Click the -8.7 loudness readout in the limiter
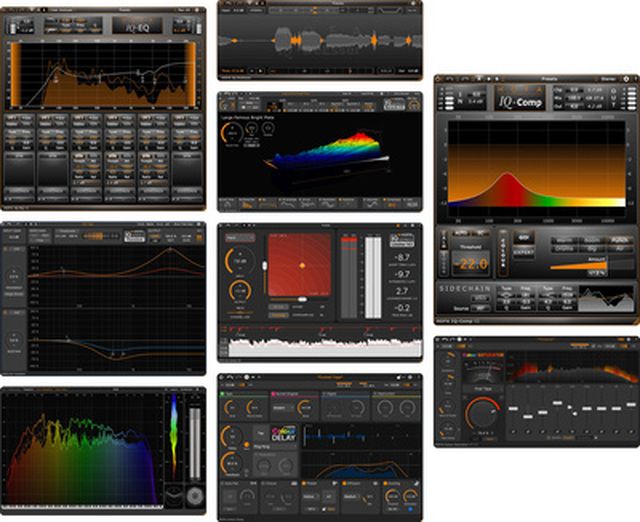640x522 pixels. pos(402,258)
